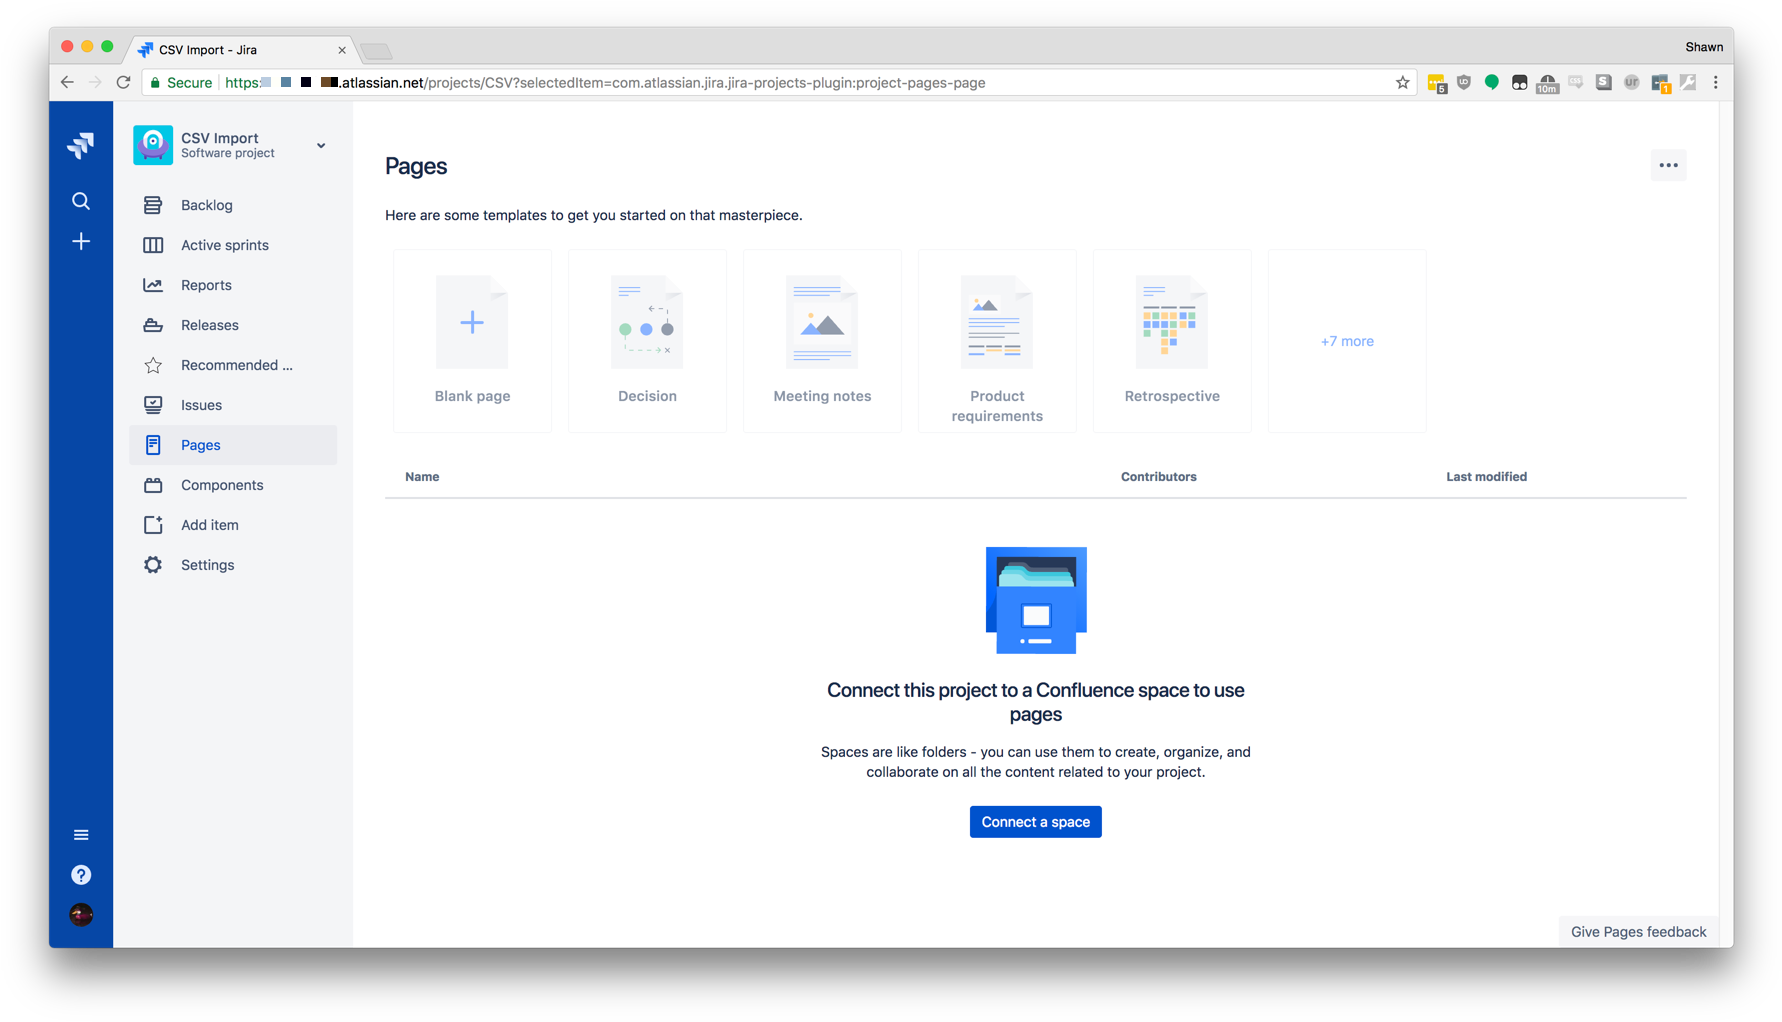Click the Add item label
The height and width of the screenshot is (1022, 1782).
pyautogui.click(x=209, y=525)
